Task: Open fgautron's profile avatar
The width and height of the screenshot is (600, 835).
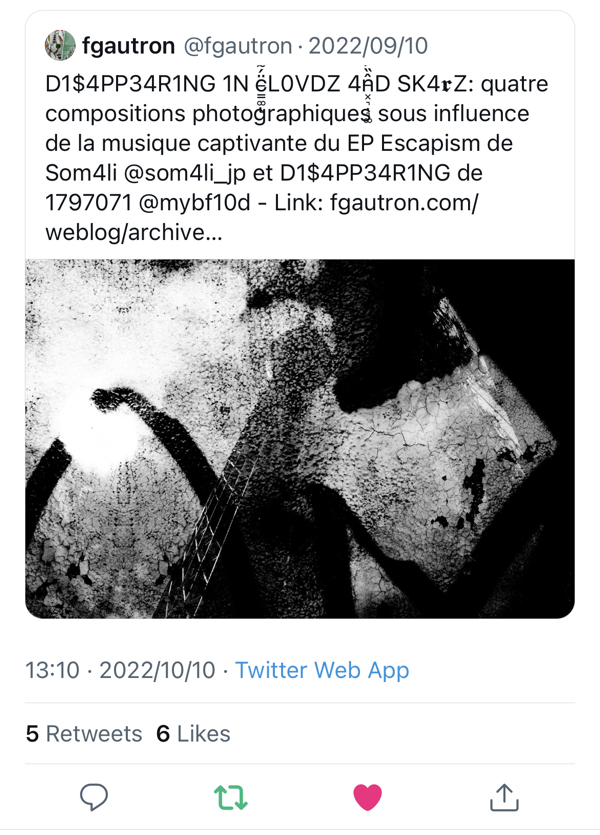Action: (60, 45)
